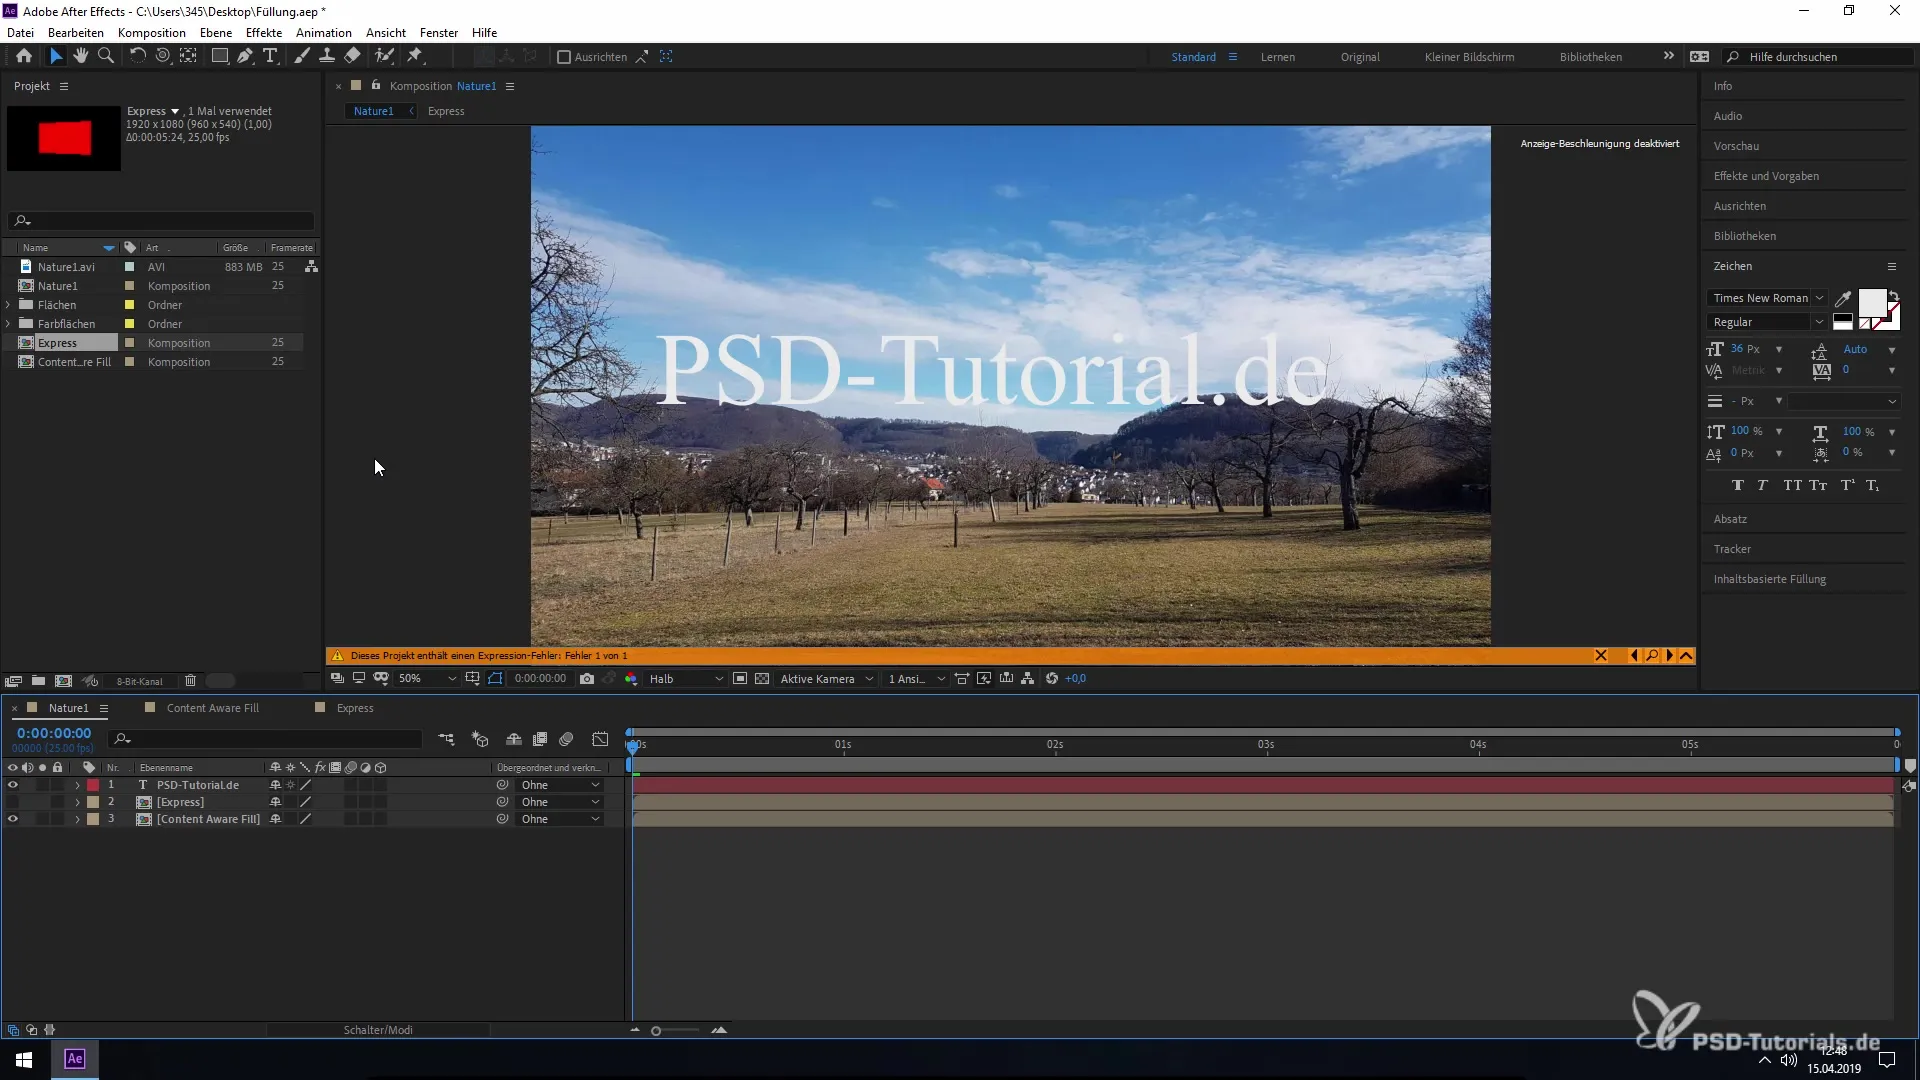Open the Effekte menu

264,32
